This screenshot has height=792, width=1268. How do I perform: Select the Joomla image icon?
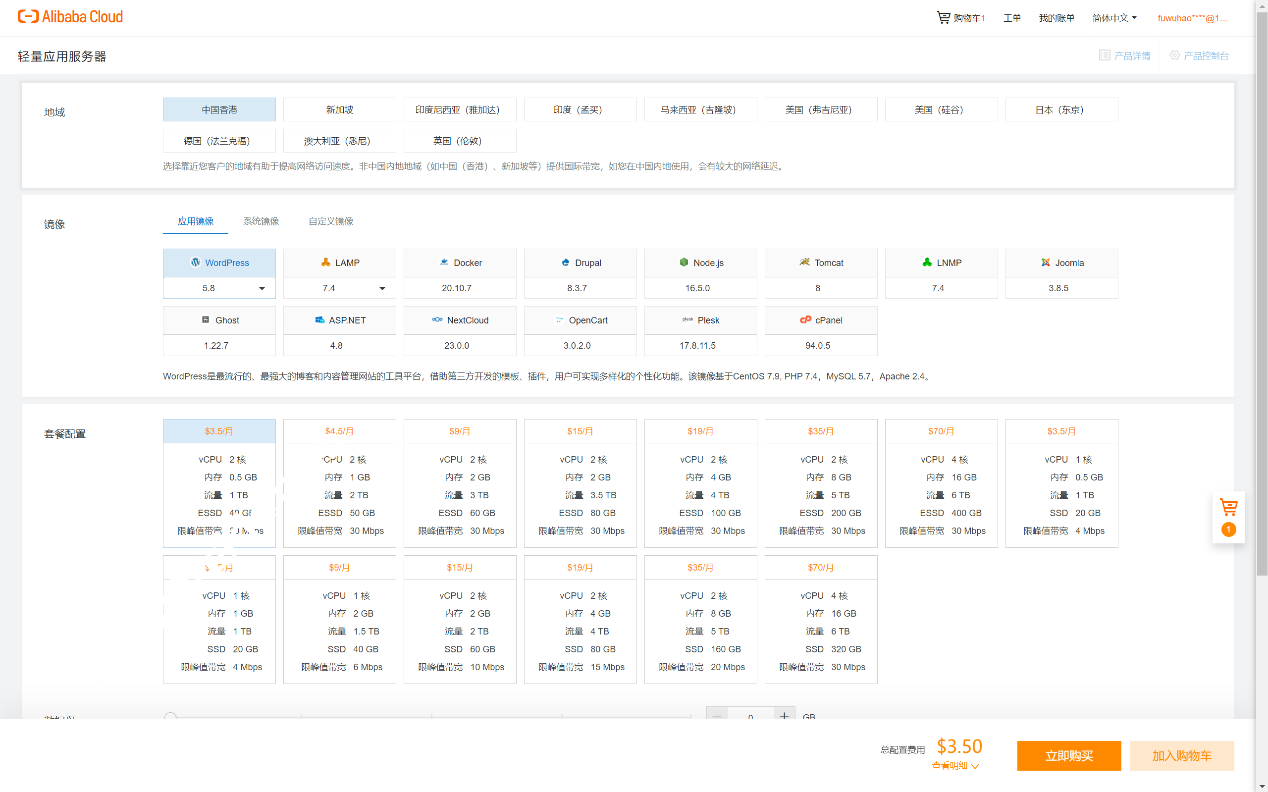tap(1045, 262)
